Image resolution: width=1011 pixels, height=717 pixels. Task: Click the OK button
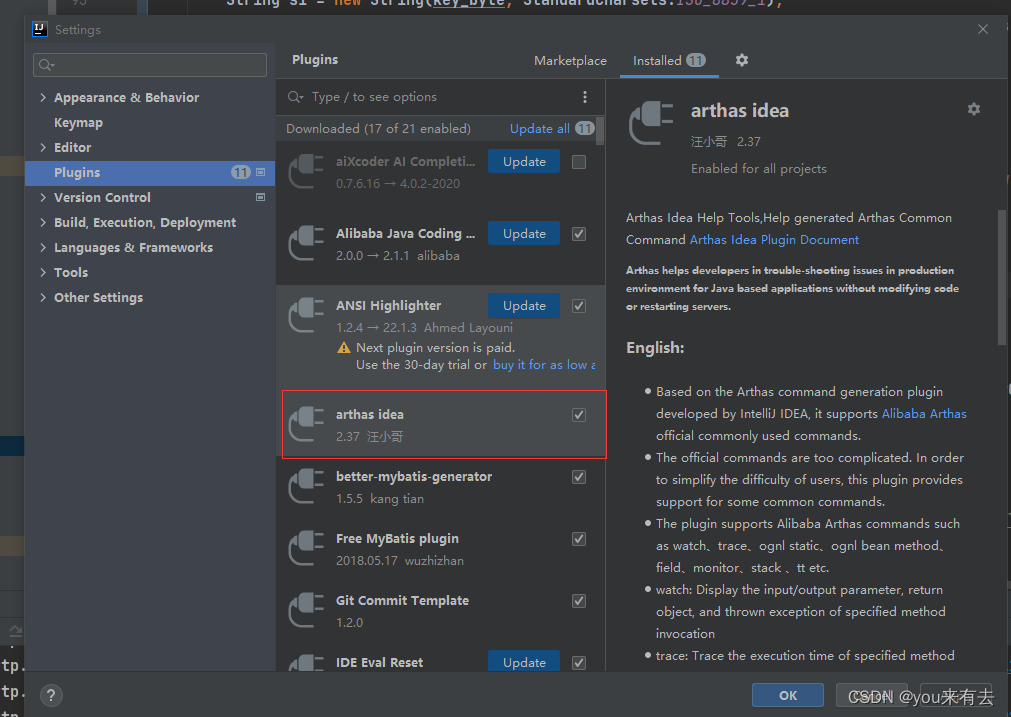point(788,695)
